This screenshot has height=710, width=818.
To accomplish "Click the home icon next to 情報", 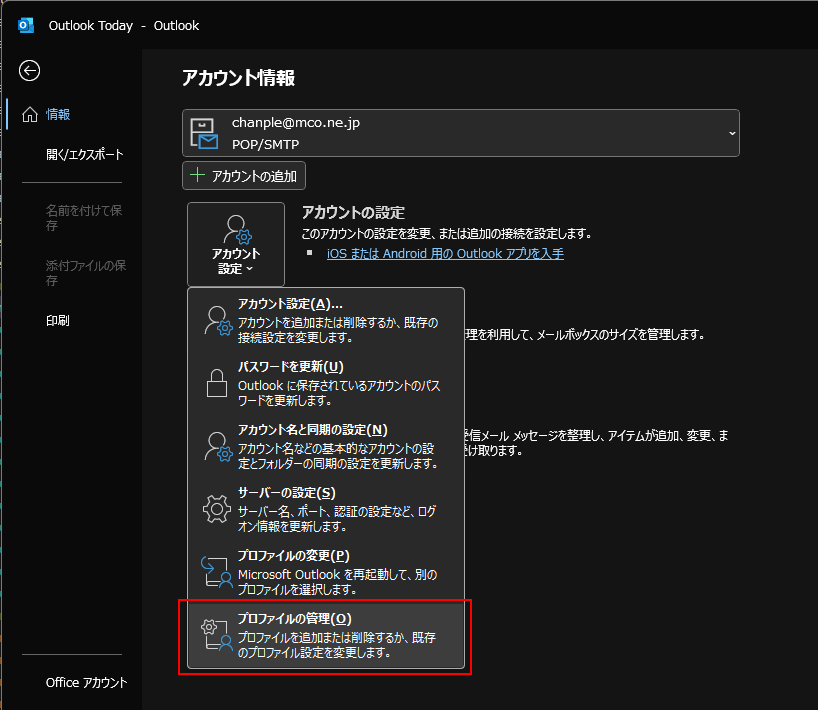I will [x=30, y=114].
